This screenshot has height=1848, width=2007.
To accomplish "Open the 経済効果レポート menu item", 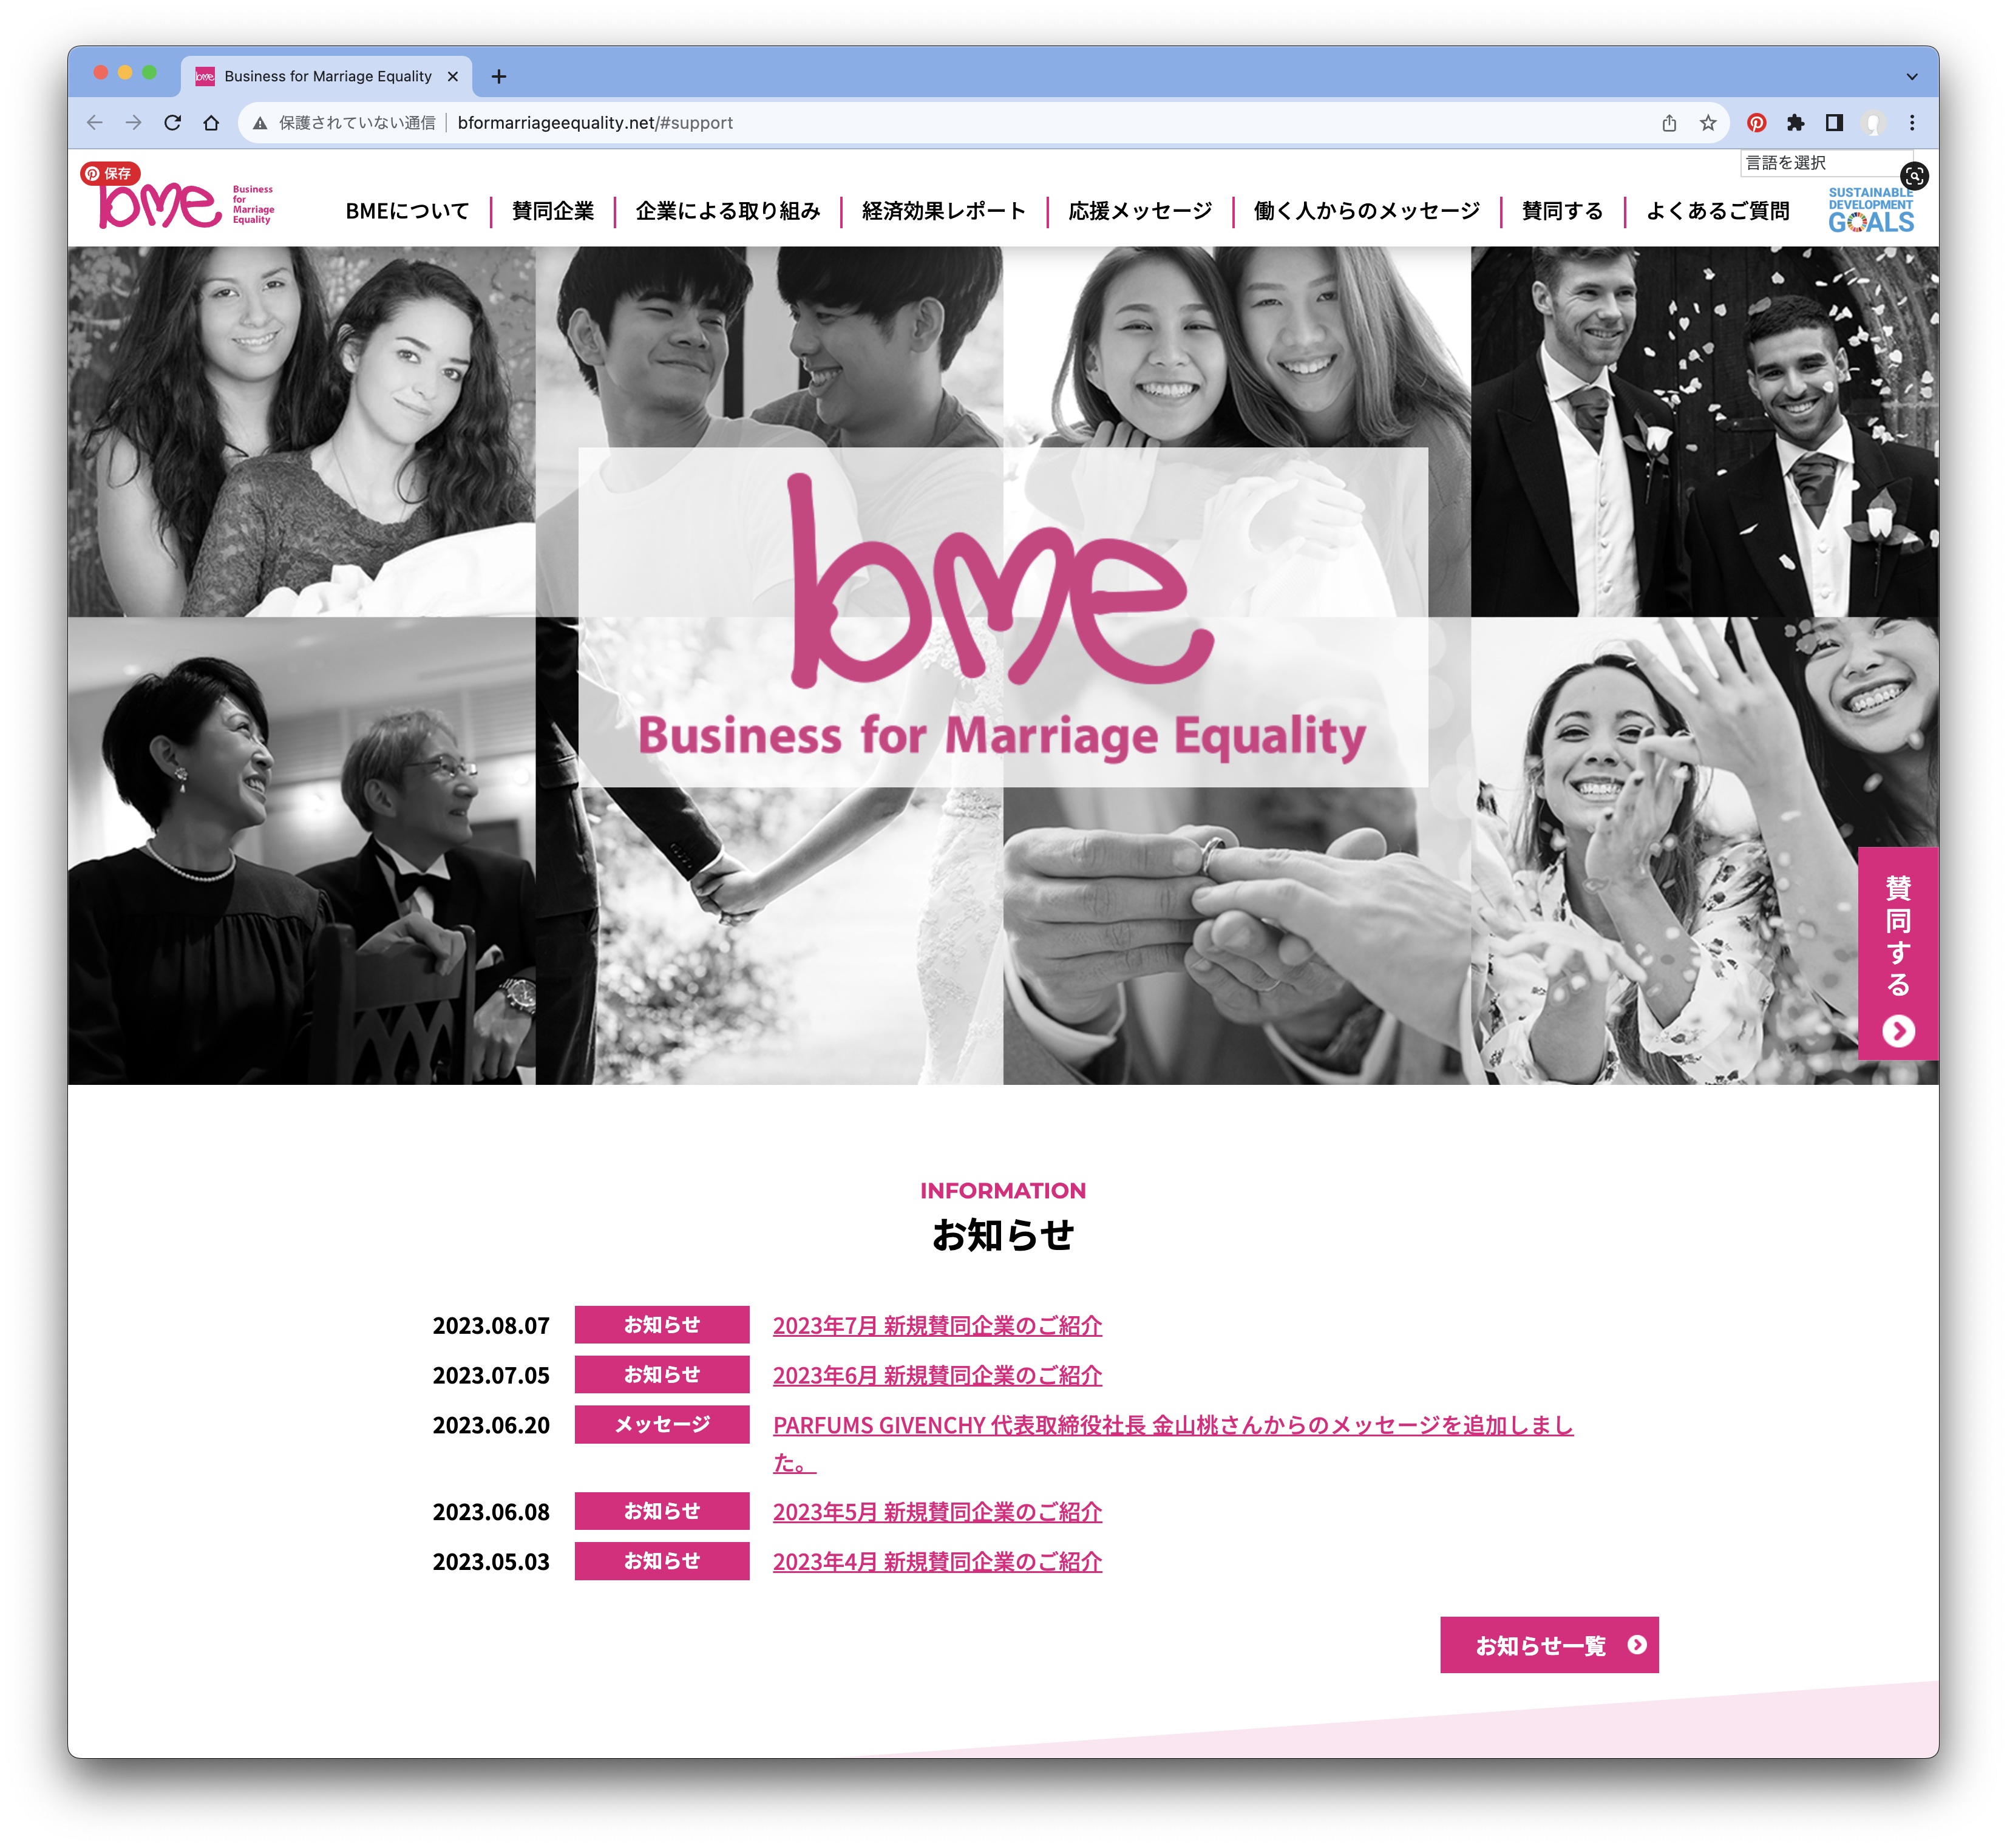I will (944, 211).
